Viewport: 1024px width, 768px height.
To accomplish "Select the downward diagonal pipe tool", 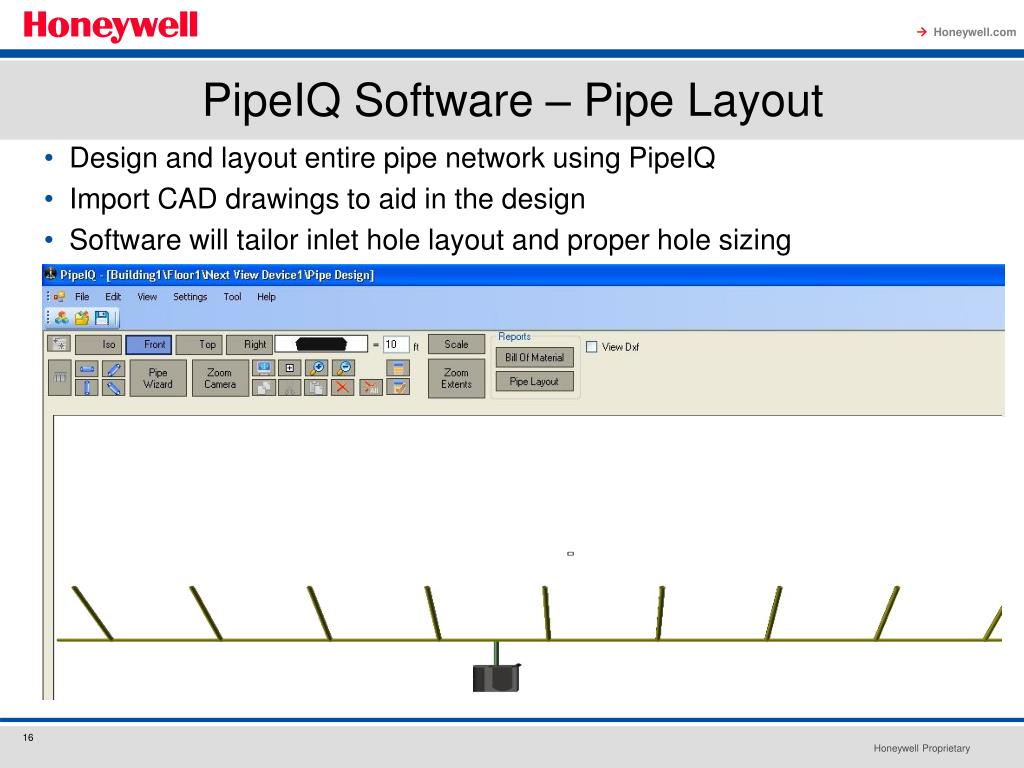I will pos(114,387).
